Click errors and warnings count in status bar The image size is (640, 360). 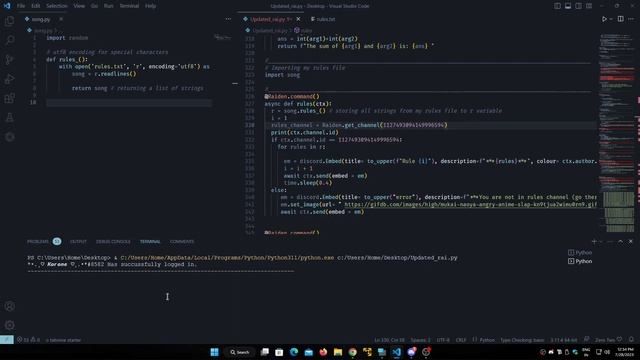[x=29, y=340]
